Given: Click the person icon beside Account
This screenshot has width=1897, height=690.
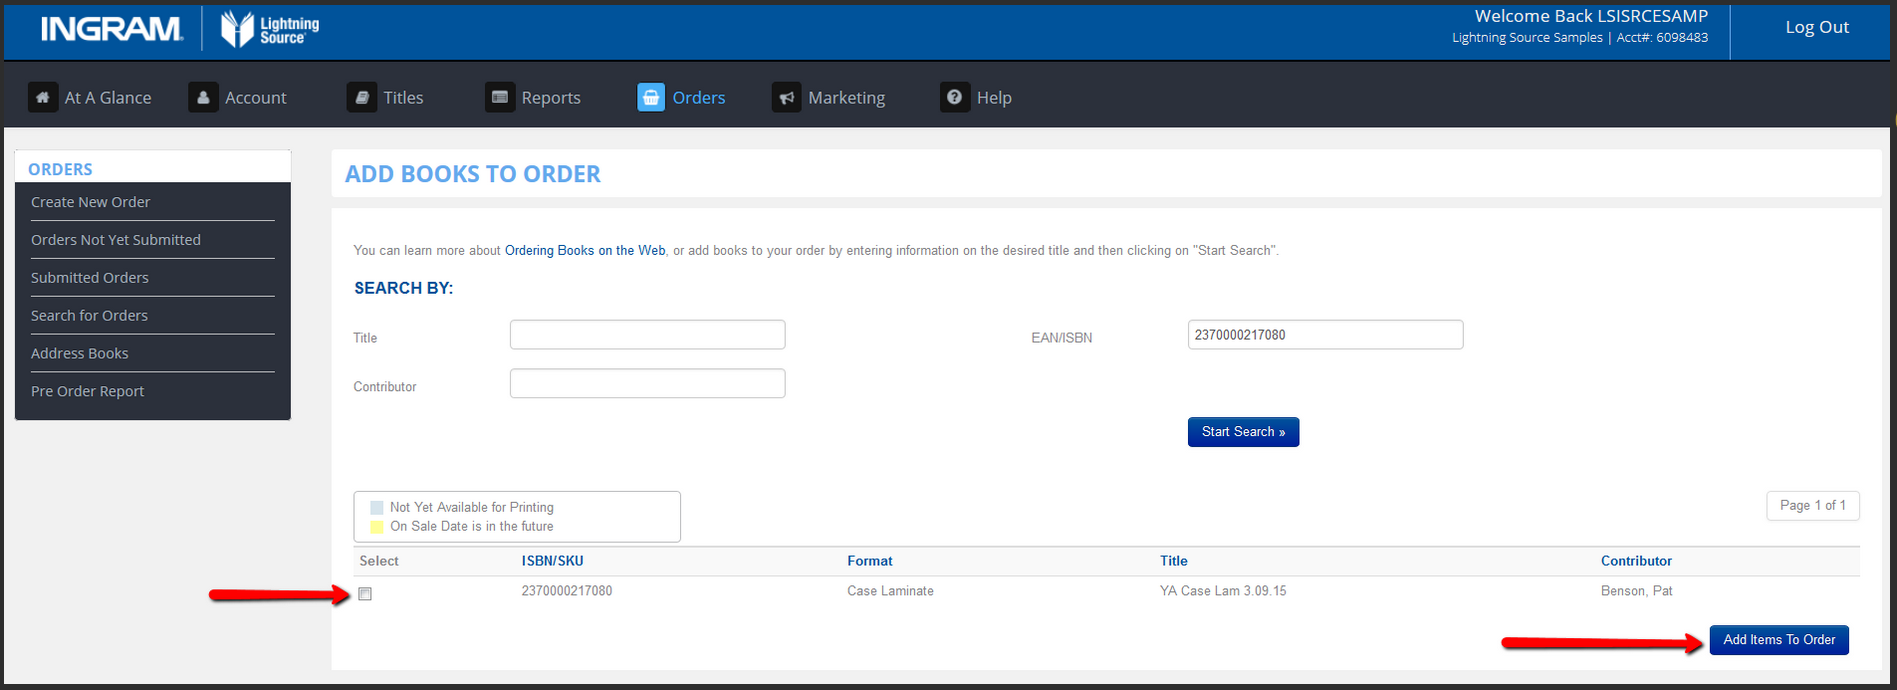Looking at the screenshot, I should coord(203,97).
